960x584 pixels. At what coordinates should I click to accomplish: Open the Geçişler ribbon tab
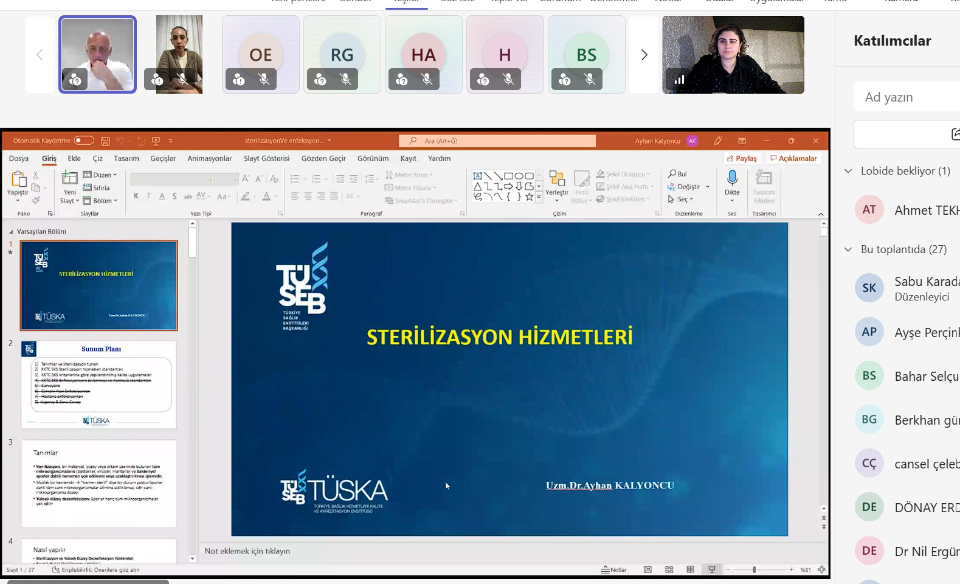(x=163, y=158)
